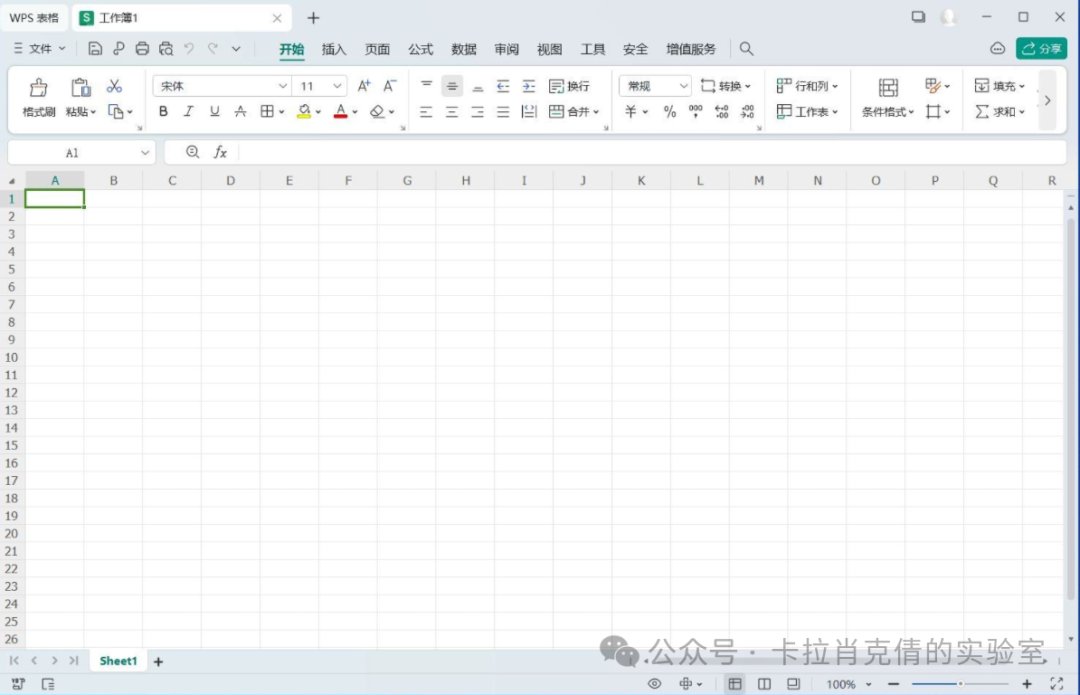The width and height of the screenshot is (1080, 695).
Task: Select the Sheet1 worksheet tab
Action: click(x=118, y=661)
